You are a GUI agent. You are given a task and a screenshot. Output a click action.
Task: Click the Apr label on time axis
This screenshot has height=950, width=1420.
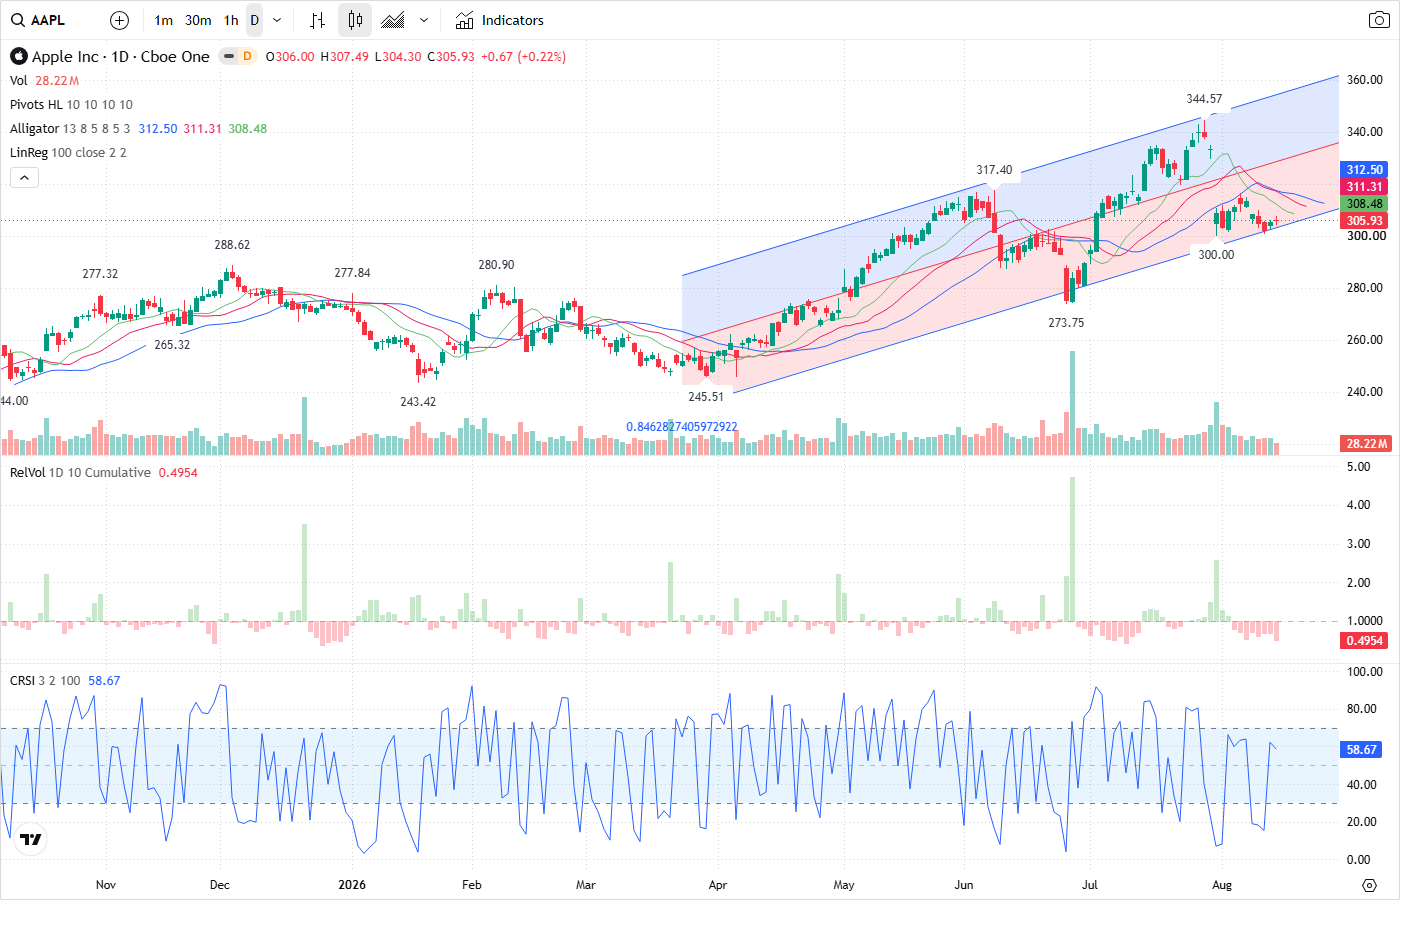click(718, 885)
